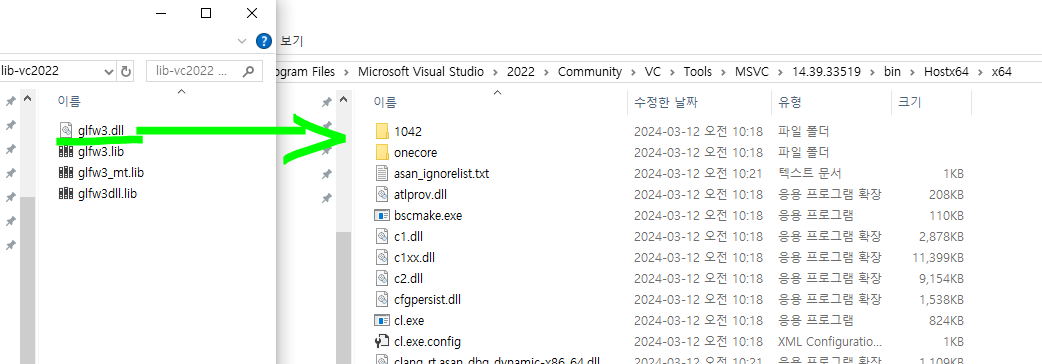The height and width of the screenshot is (364, 1042).
Task: Click 11,399KB size of c1xx.dll
Action: (937, 257)
